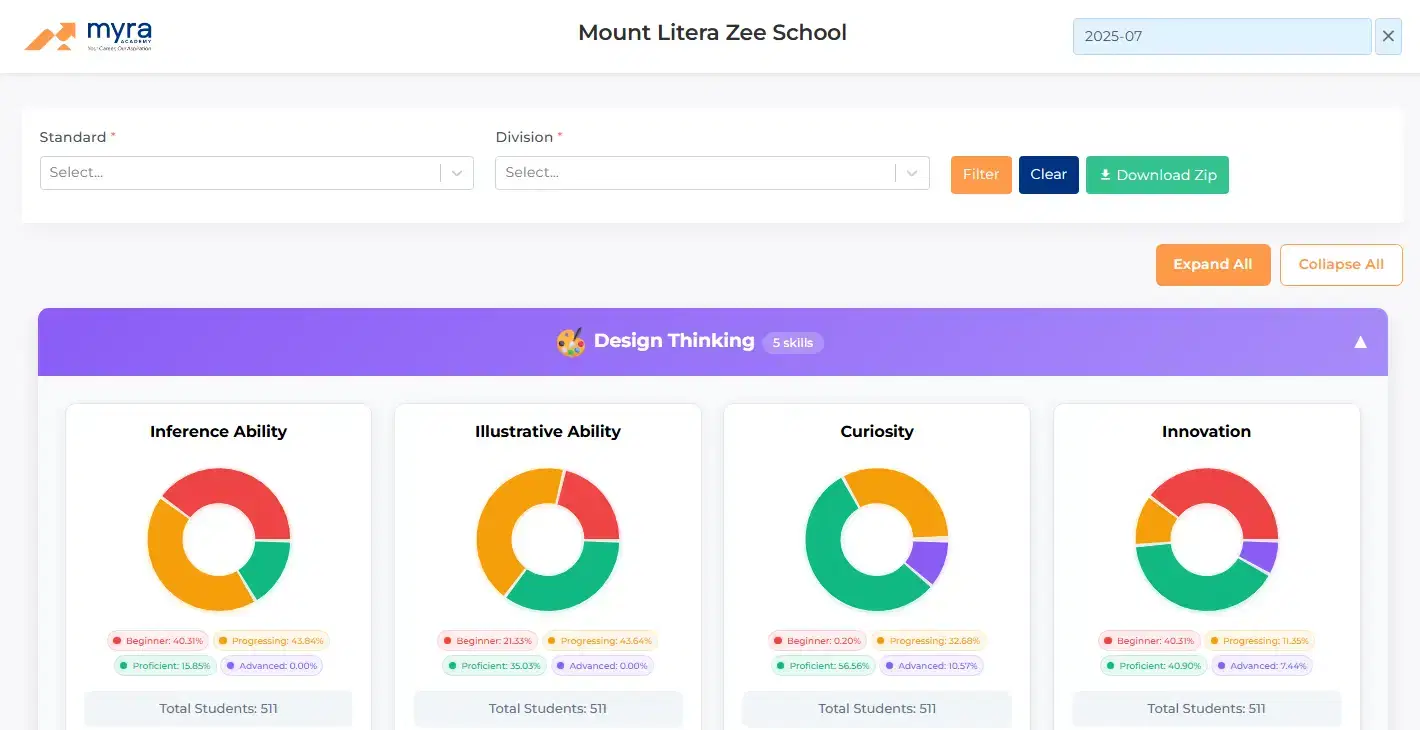Screen dimensions: 1420x730
Task: Open the Division dropdown
Action: pyautogui.click(x=712, y=173)
